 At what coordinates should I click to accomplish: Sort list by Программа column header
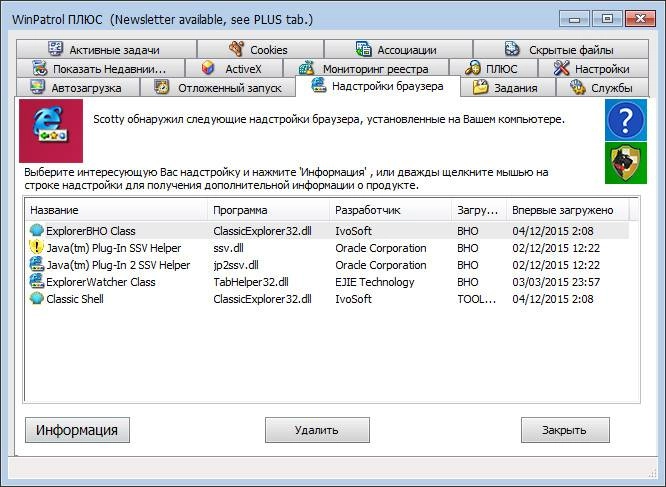coord(268,210)
